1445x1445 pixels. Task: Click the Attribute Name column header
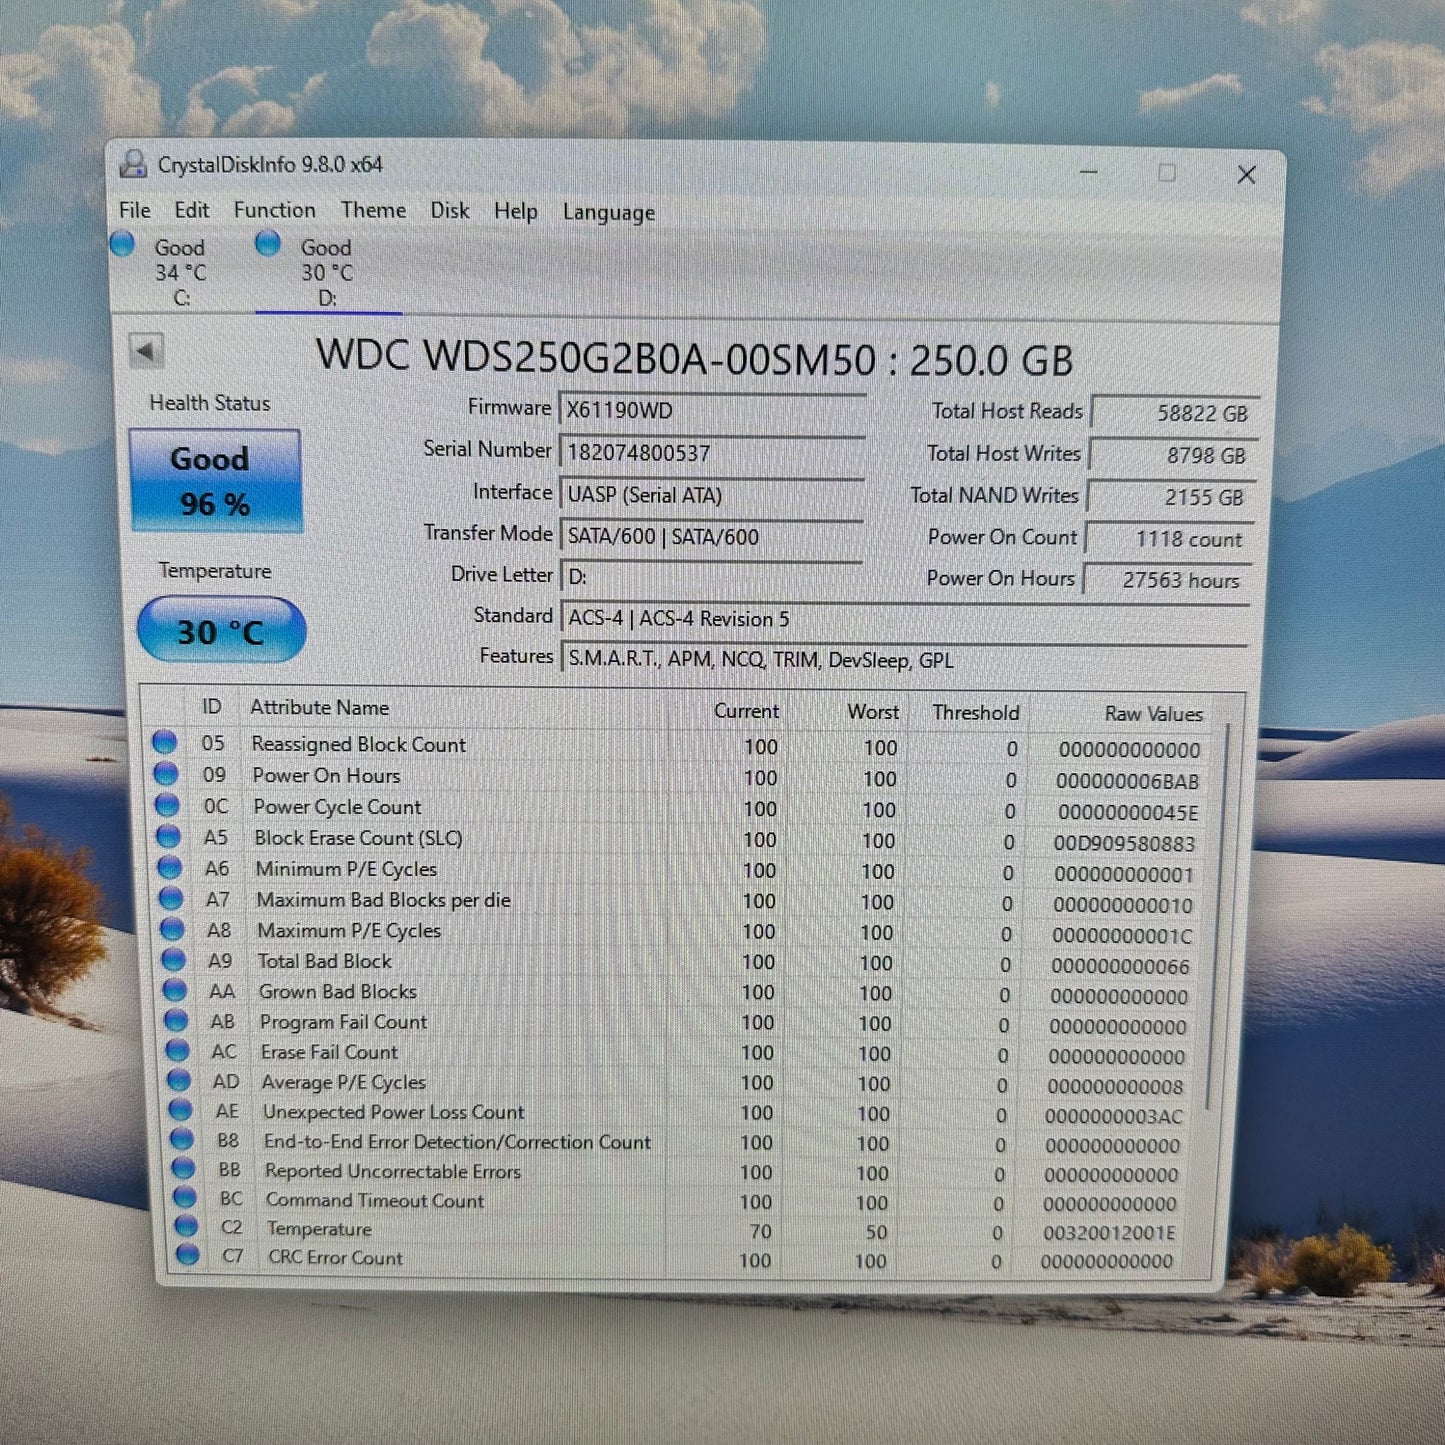coord(319,707)
